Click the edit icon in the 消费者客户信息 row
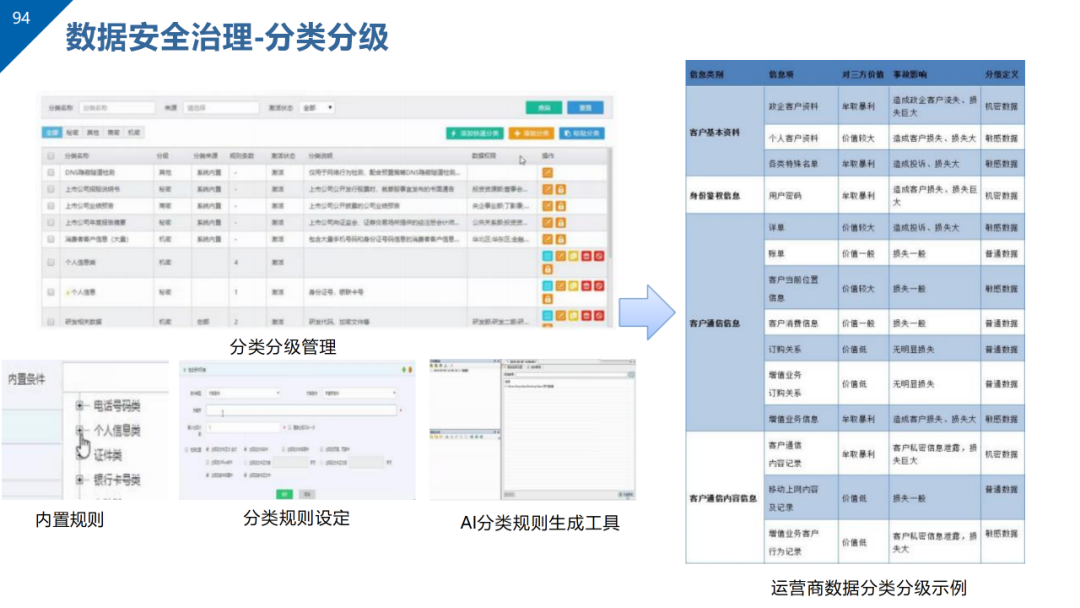 point(548,239)
